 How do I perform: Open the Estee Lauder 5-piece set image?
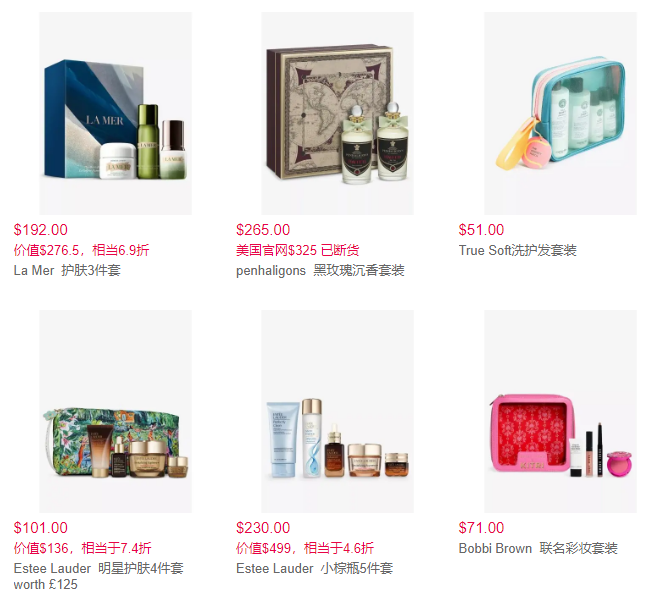pyautogui.click(x=338, y=411)
